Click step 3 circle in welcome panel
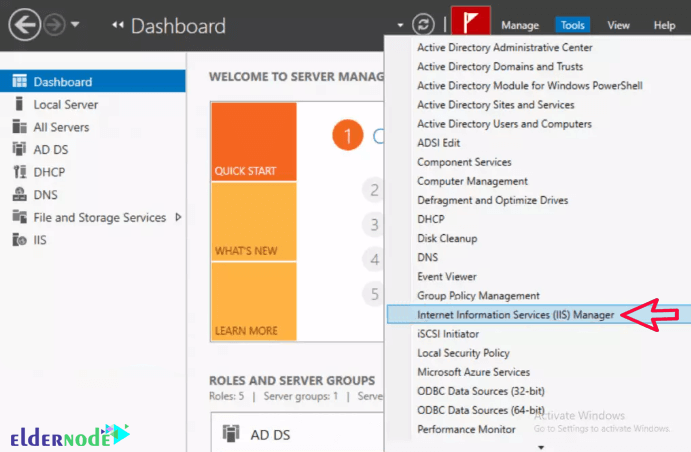 pyautogui.click(x=374, y=225)
